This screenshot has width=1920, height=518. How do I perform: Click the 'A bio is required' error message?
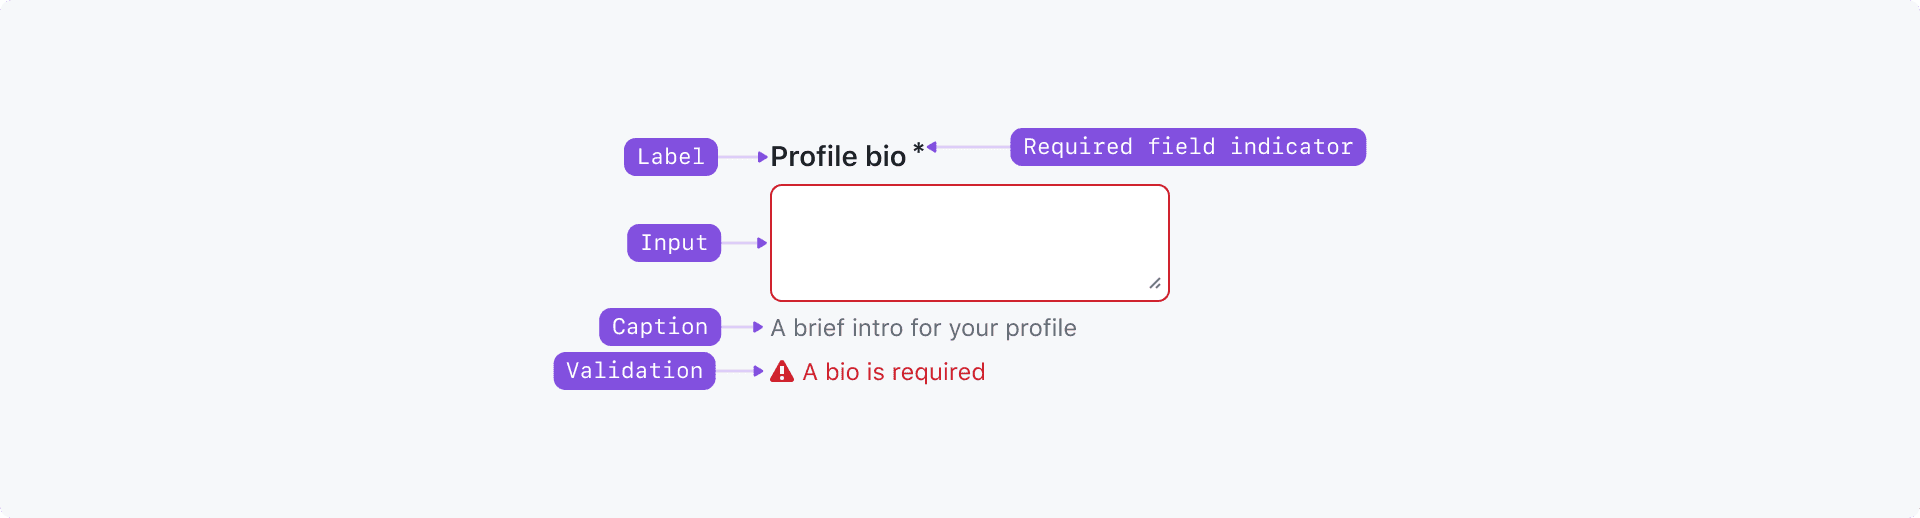tap(893, 372)
